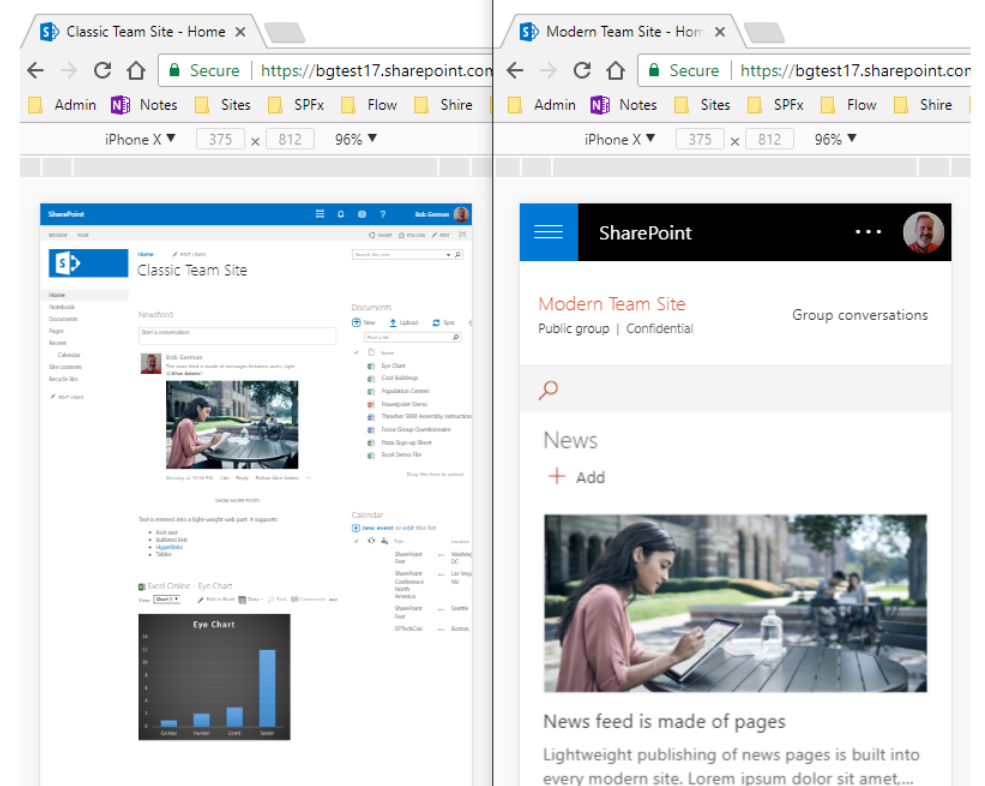Open the BROWSE ribbon tab on classic site
Image resolution: width=985 pixels, height=786 pixels.
tap(58, 235)
